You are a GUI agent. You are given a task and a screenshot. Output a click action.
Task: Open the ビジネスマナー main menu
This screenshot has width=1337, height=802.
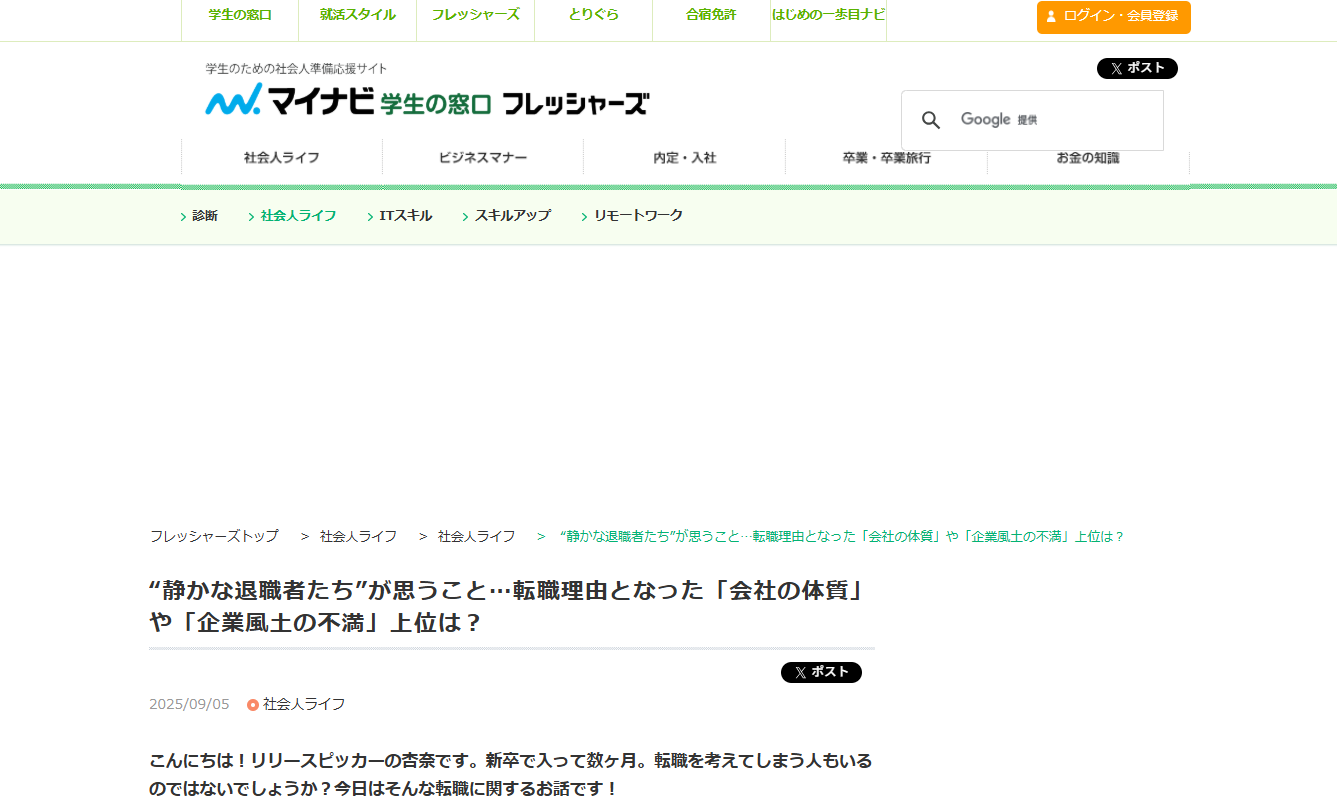click(x=483, y=158)
